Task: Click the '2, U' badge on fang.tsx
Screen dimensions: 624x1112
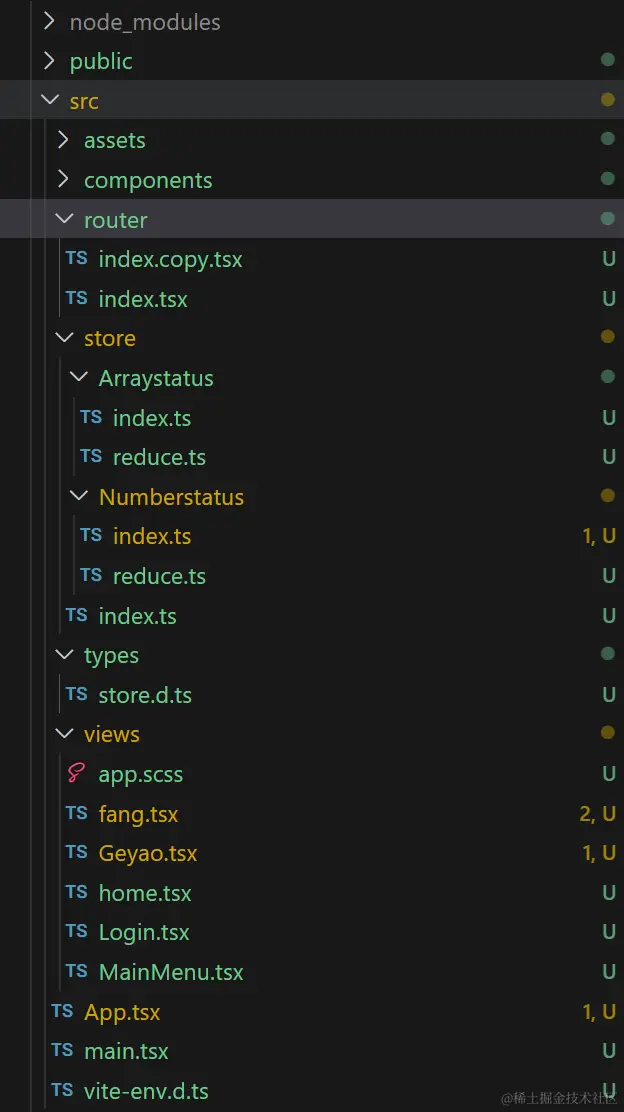Action: (x=597, y=813)
